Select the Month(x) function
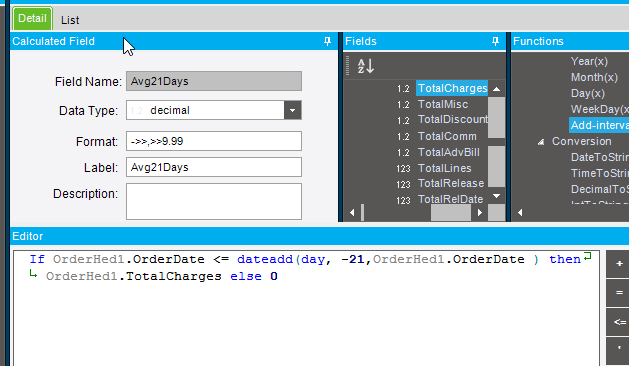The image size is (629, 366). coord(594,77)
